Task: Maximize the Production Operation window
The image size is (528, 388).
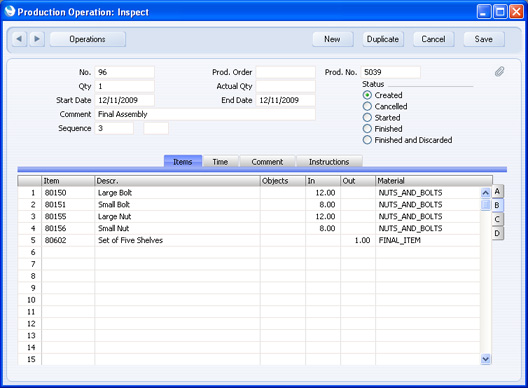Action: [x=500, y=12]
